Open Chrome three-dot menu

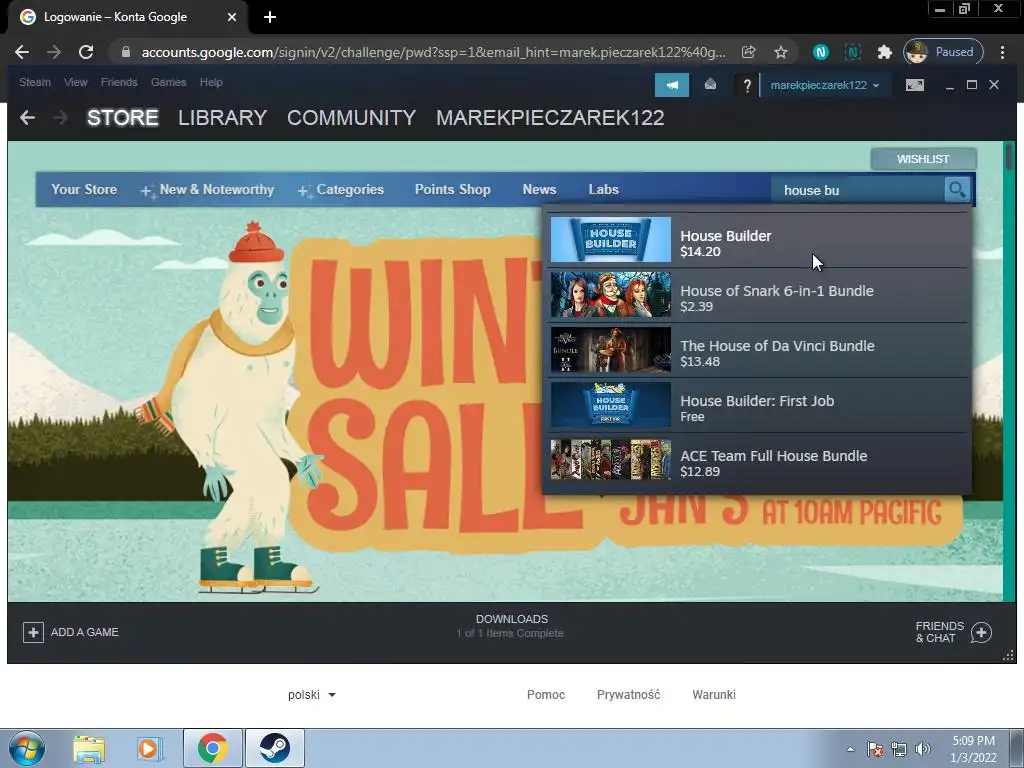(1002, 52)
